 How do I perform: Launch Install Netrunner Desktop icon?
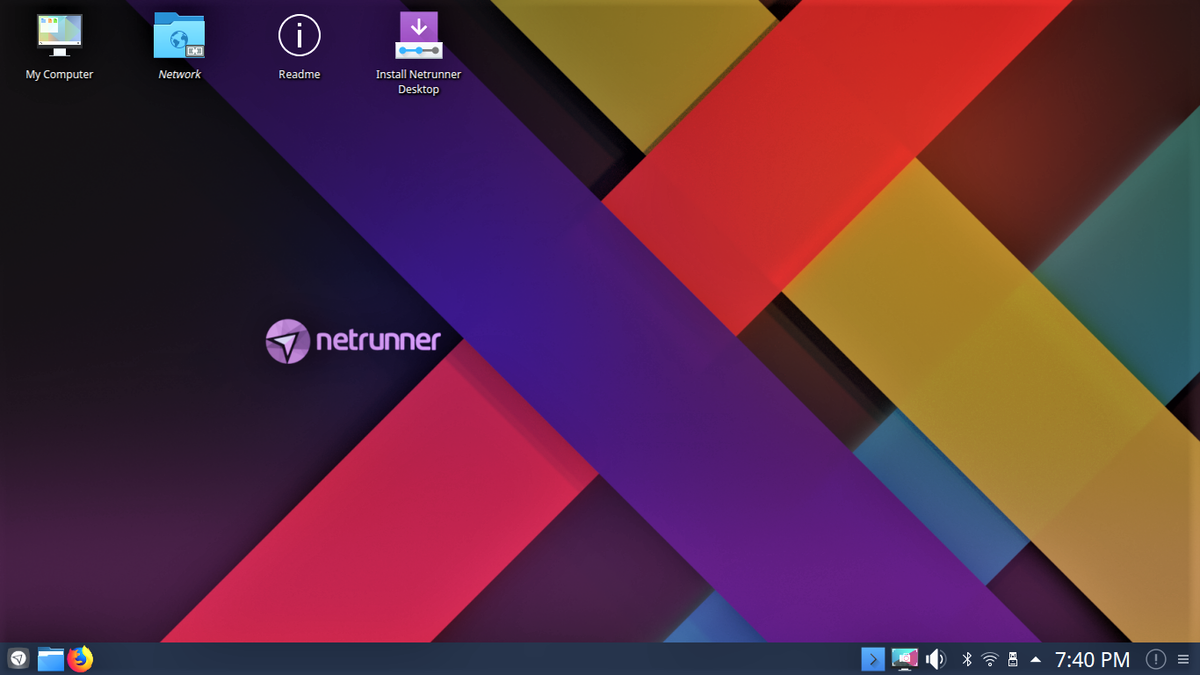point(419,36)
